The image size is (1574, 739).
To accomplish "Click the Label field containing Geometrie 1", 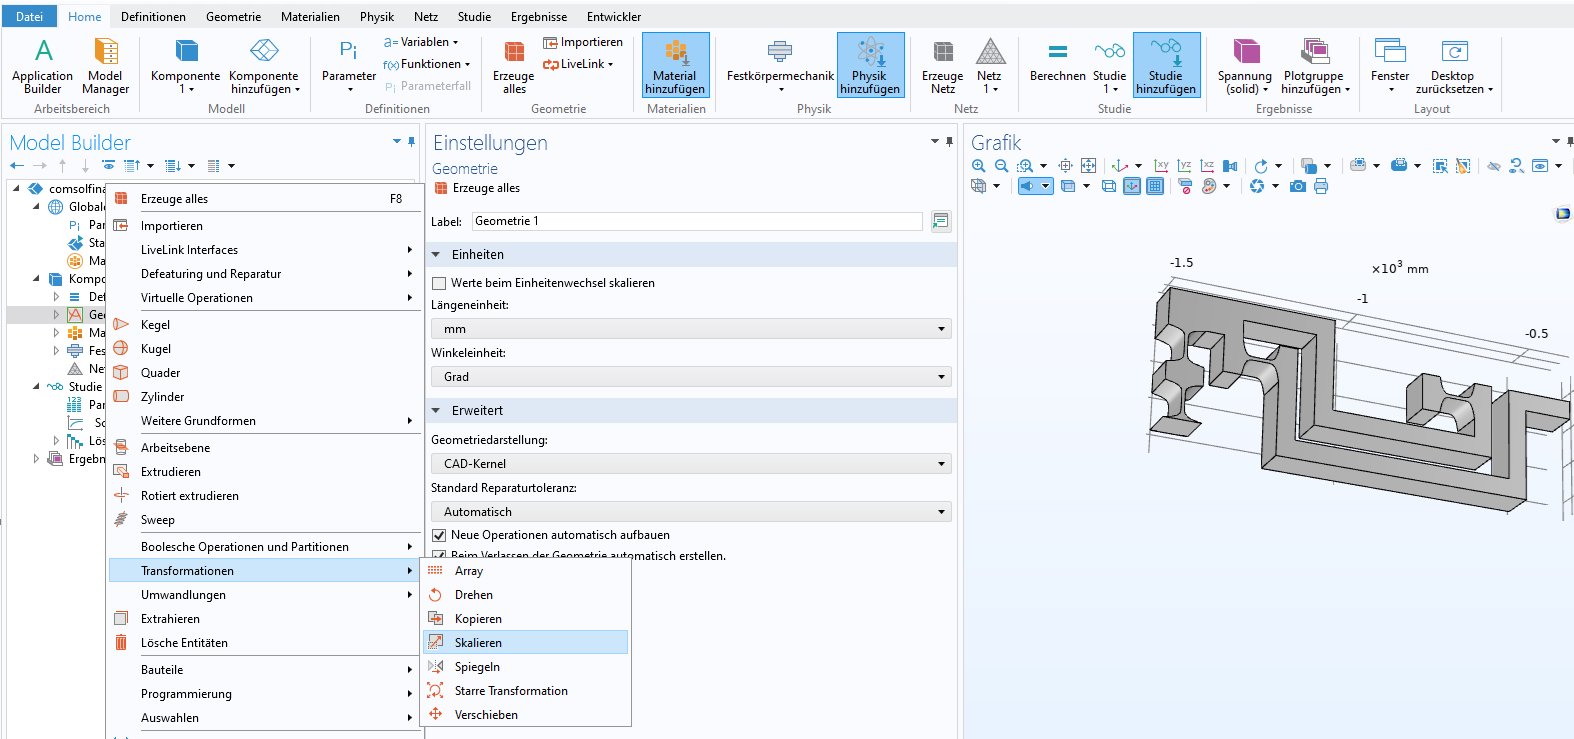I will point(696,221).
